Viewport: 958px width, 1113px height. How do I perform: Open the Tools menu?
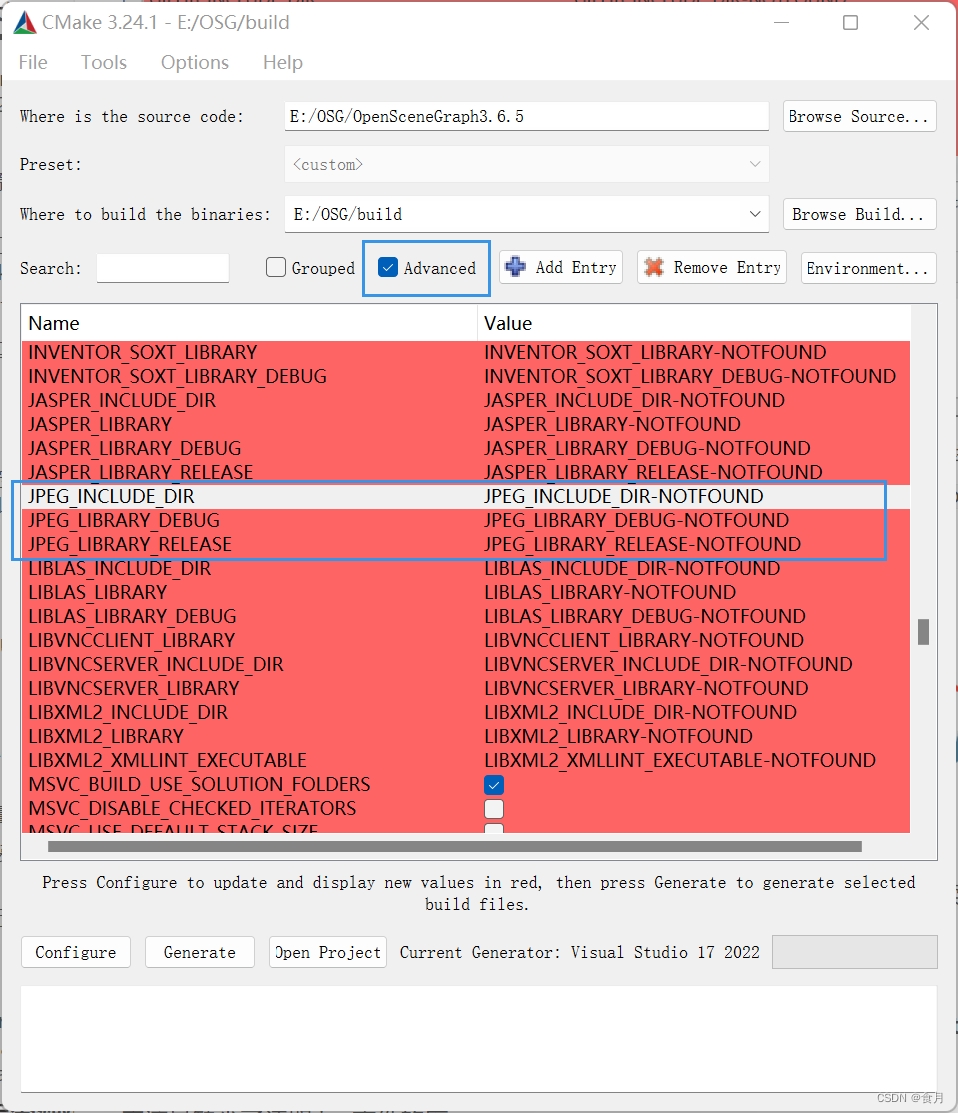(104, 62)
